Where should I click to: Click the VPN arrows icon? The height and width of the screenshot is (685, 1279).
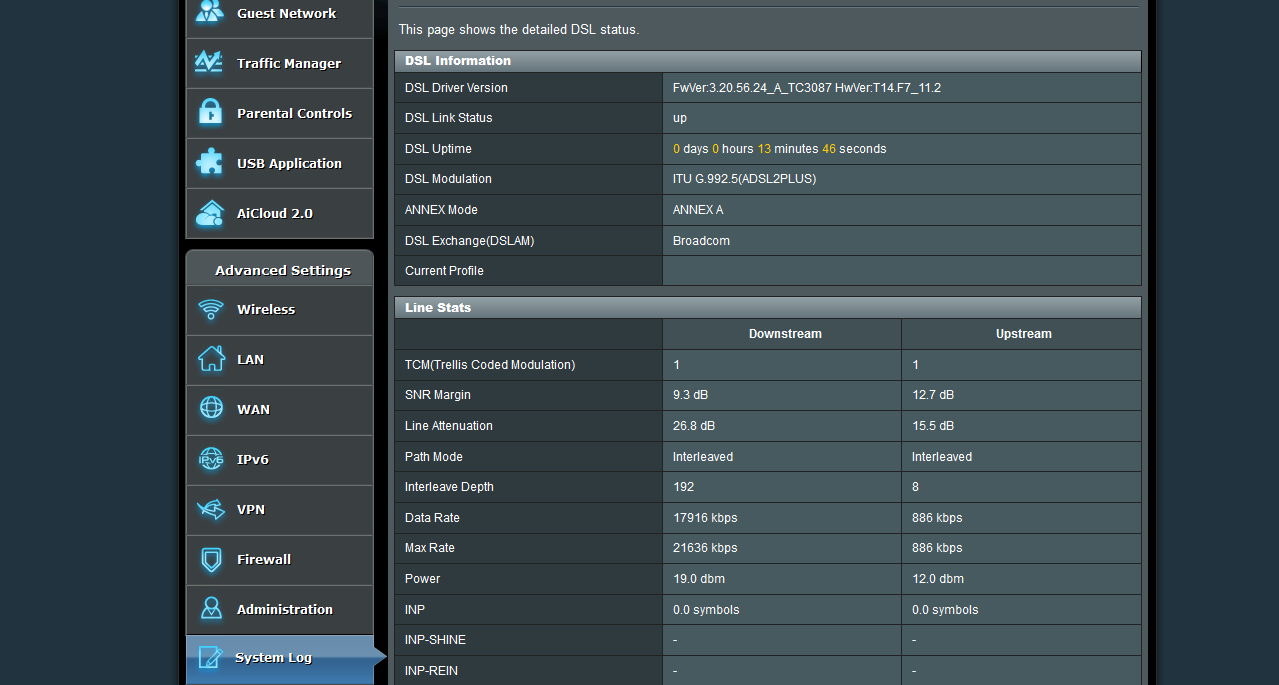pyautogui.click(x=211, y=509)
